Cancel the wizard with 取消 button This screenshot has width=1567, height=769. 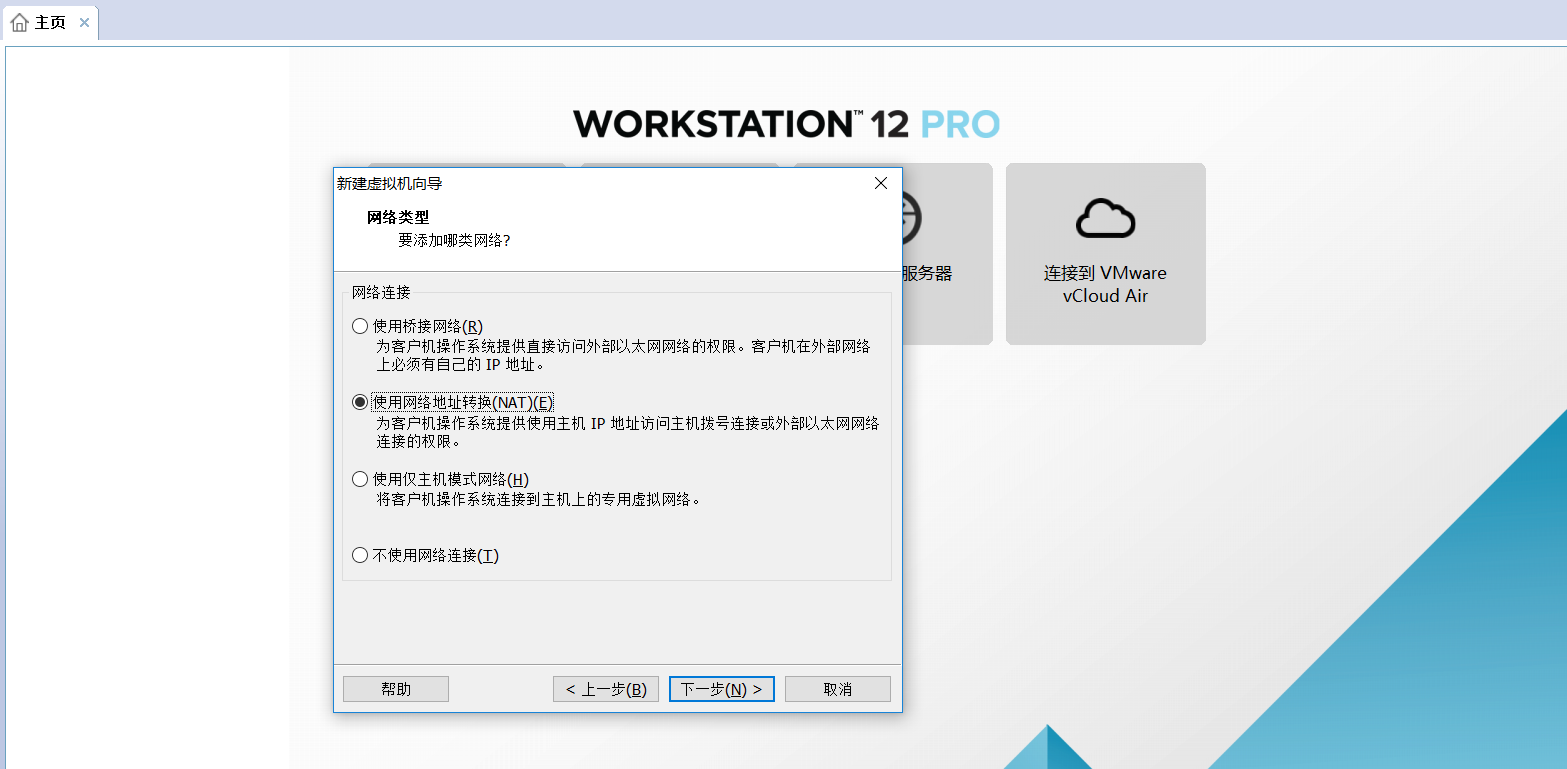pos(838,689)
